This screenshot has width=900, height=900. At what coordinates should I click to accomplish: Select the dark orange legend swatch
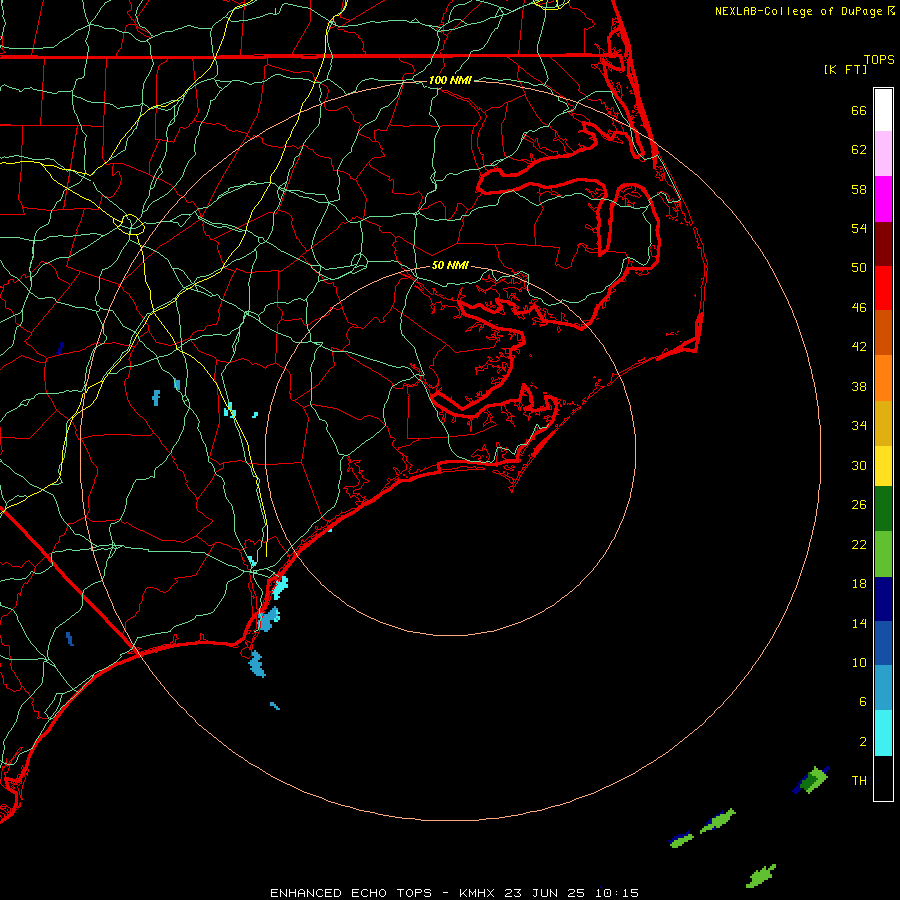[x=883, y=332]
